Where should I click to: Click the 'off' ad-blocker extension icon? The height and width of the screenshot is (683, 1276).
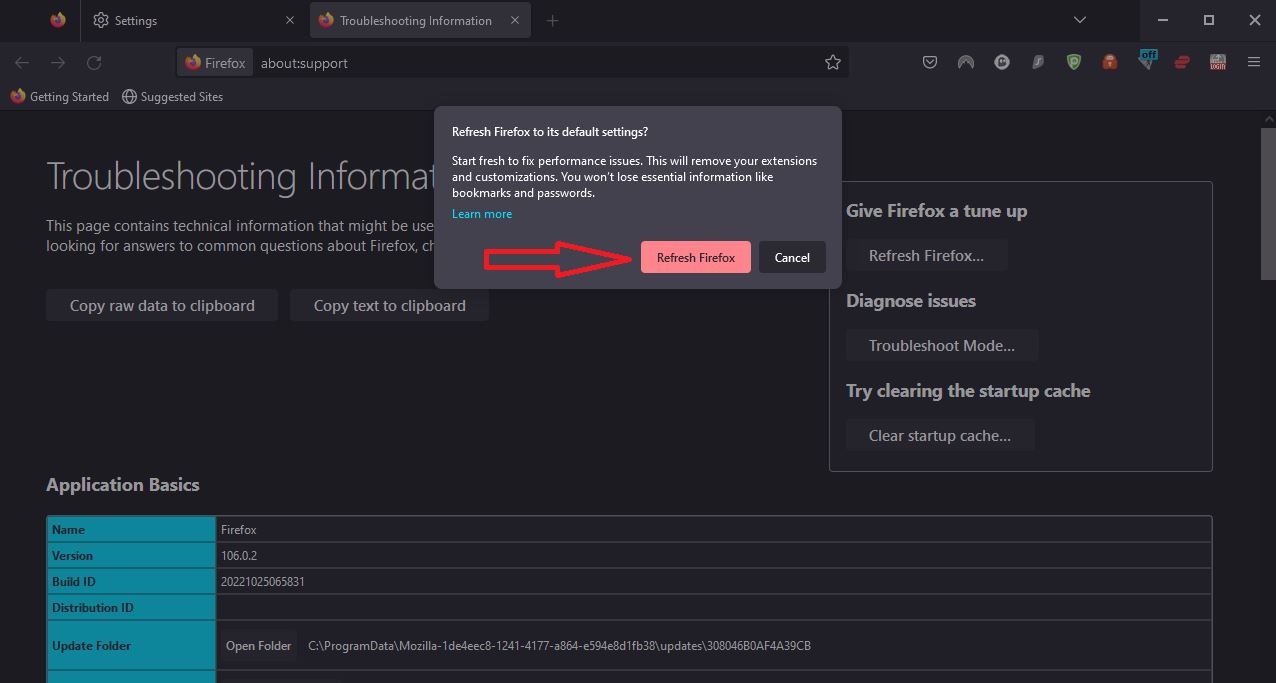point(1147,61)
